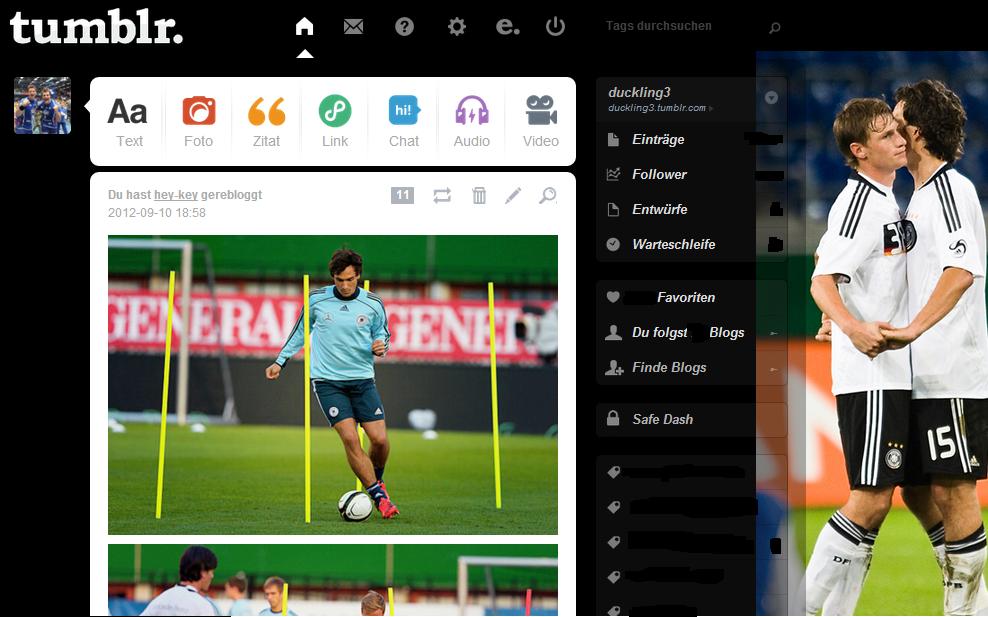This screenshot has width=988, height=617.
Task: Create a new Zitat quote post
Action: [x=267, y=122]
